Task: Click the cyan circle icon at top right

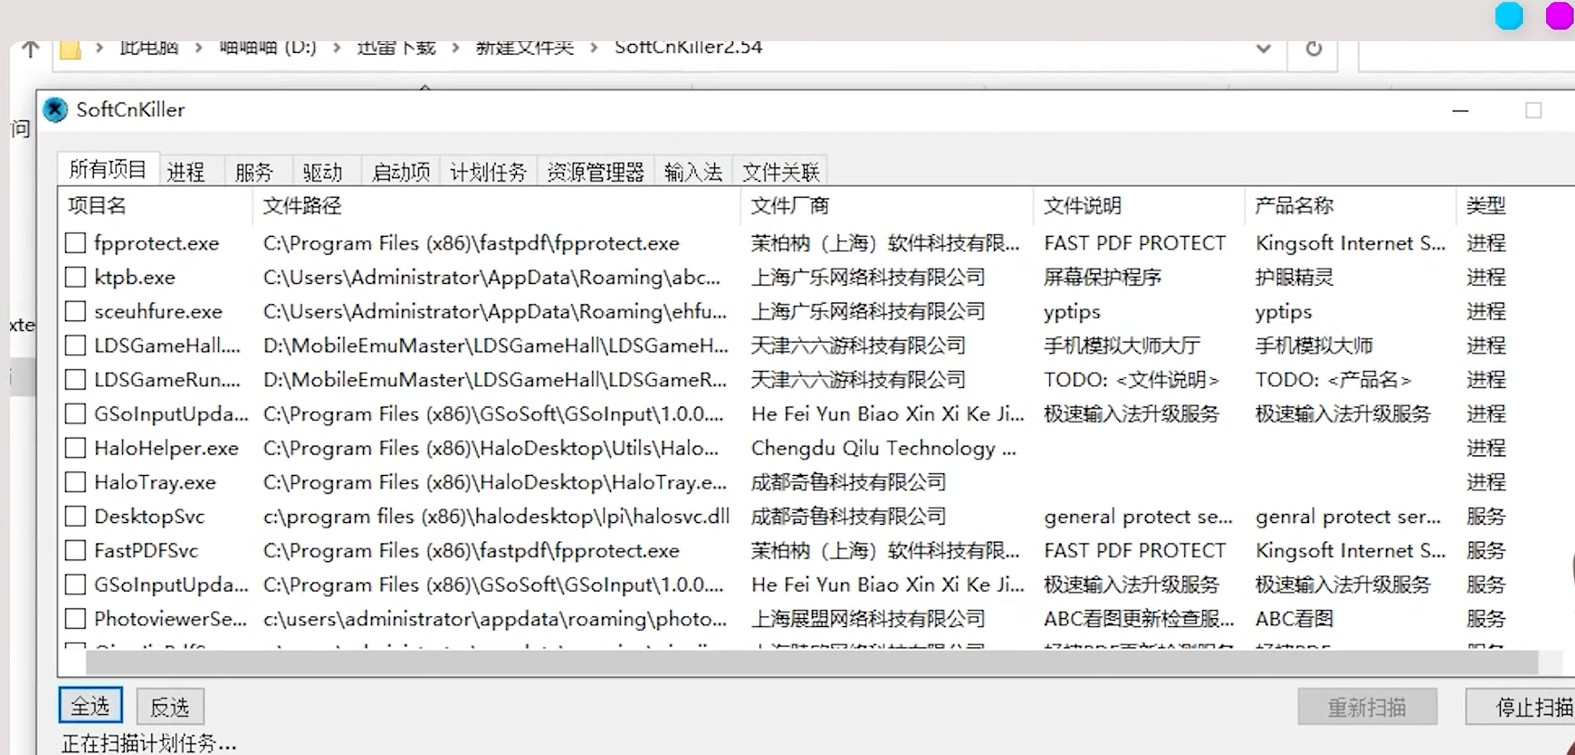Action: 1509,16
